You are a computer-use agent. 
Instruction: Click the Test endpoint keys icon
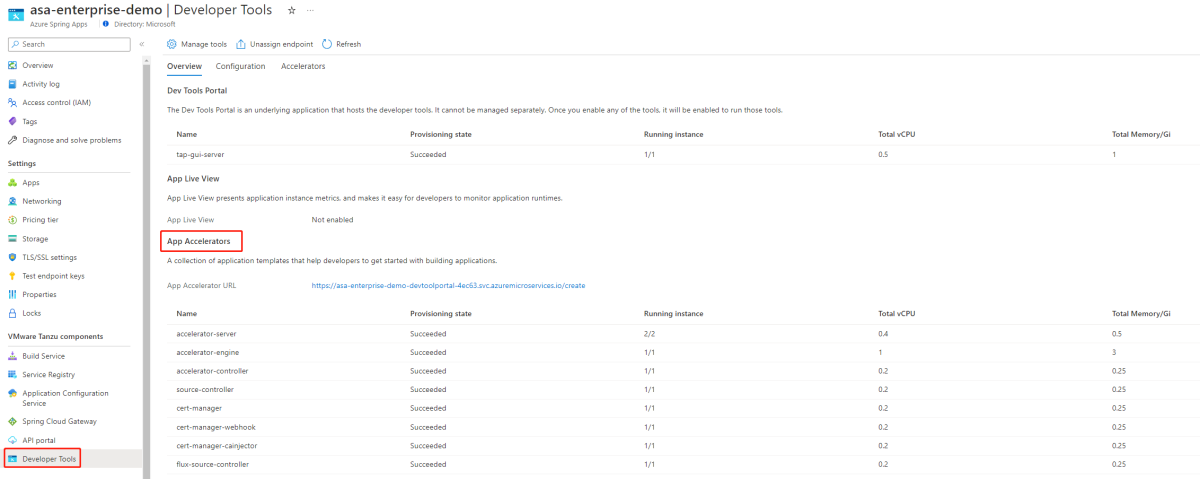[12, 275]
